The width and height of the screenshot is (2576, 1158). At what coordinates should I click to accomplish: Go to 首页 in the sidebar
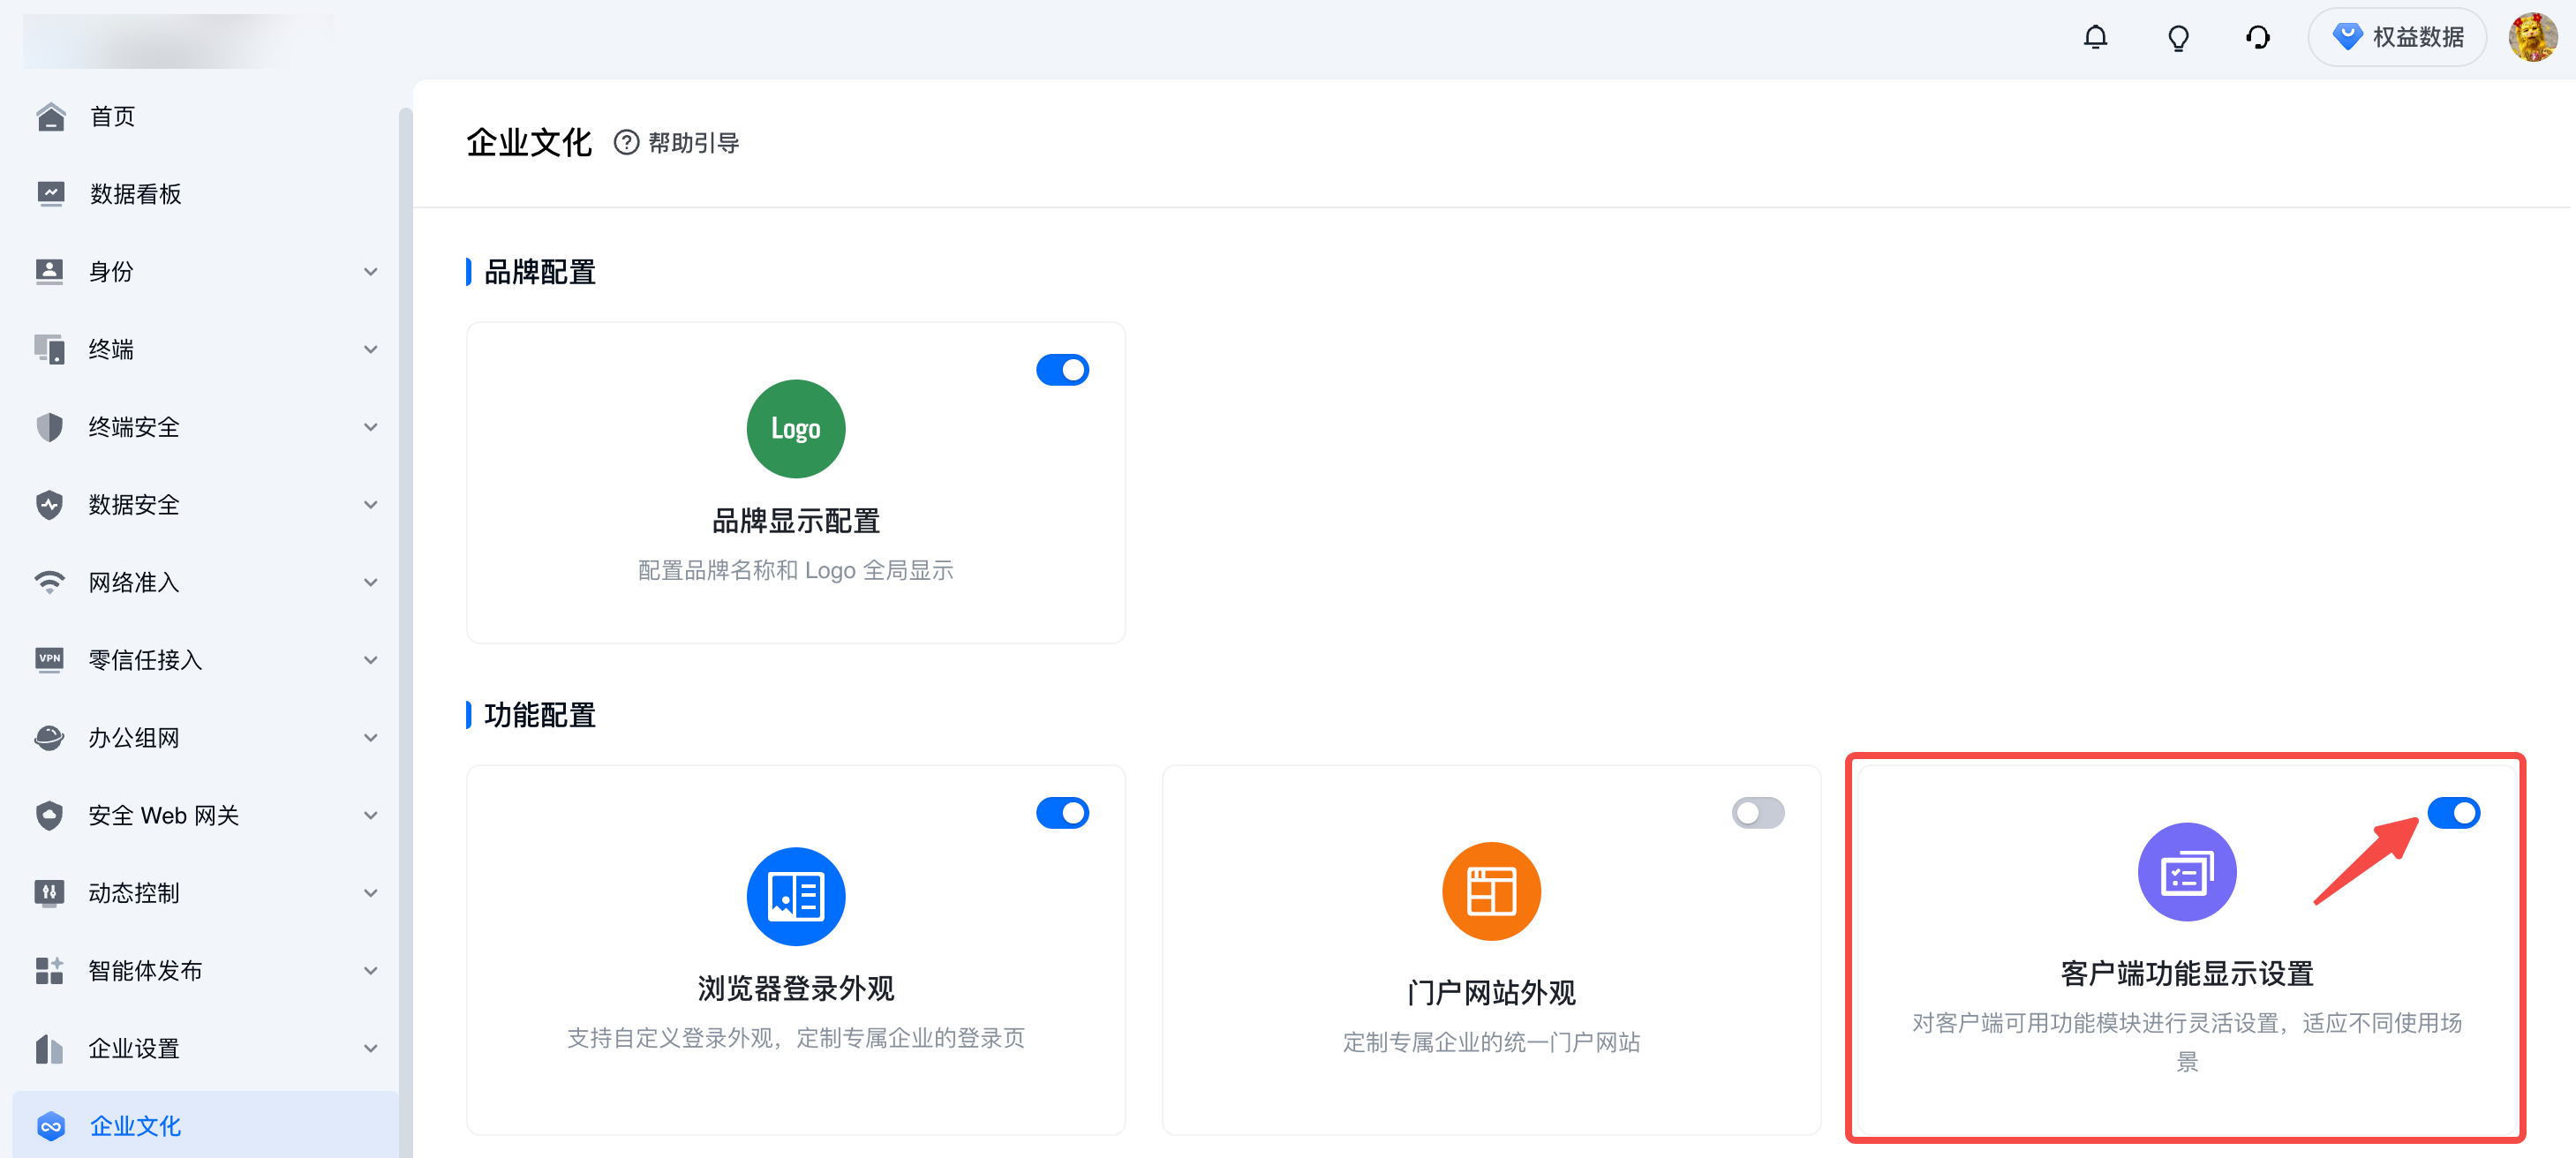click(112, 116)
